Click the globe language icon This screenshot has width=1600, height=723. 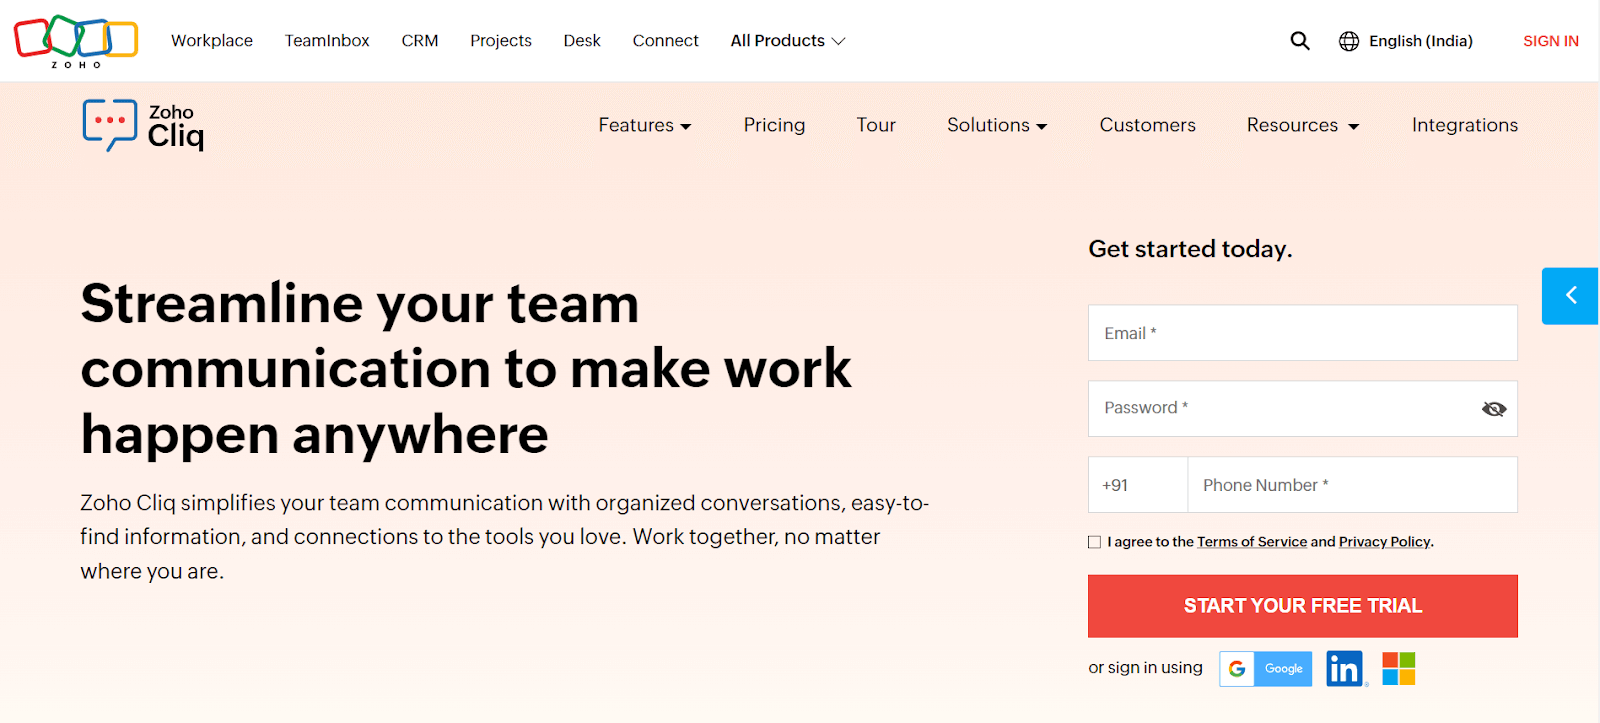[1349, 41]
